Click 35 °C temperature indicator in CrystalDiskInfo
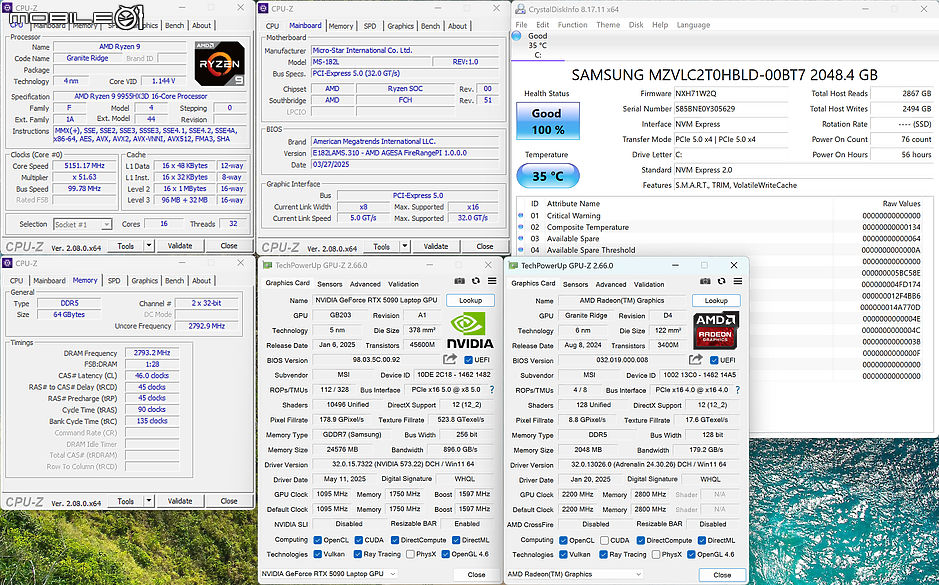This screenshot has width=939, height=585. coord(547,176)
